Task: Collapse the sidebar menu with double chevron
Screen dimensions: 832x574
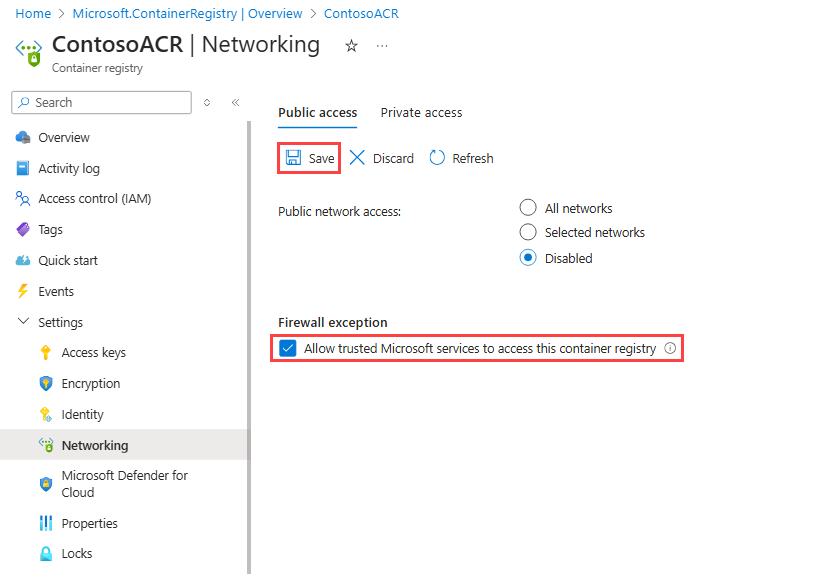Action: [x=235, y=102]
